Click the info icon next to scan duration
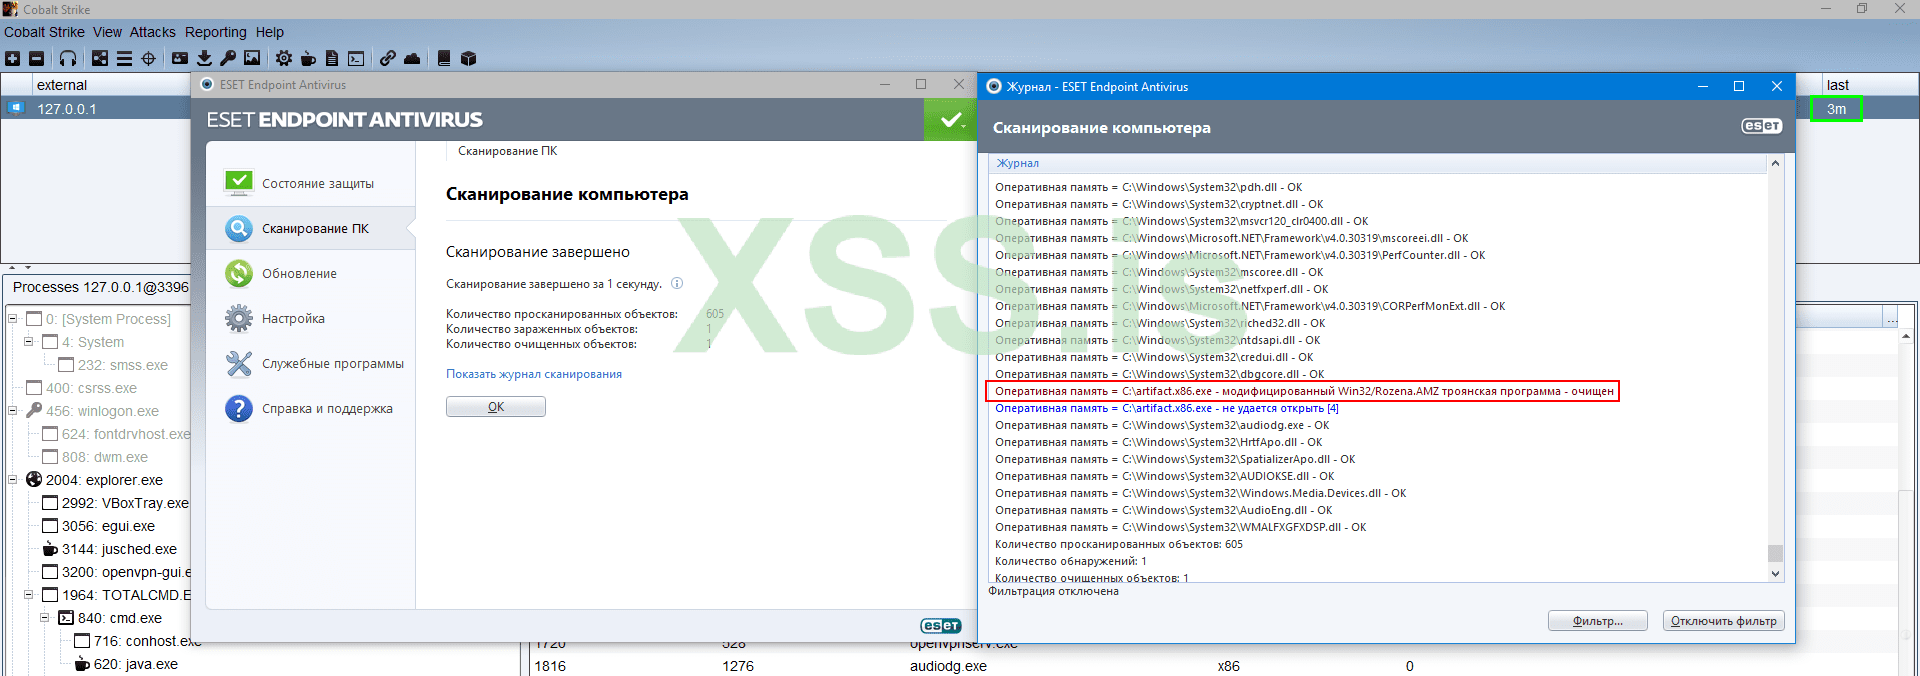 677,283
